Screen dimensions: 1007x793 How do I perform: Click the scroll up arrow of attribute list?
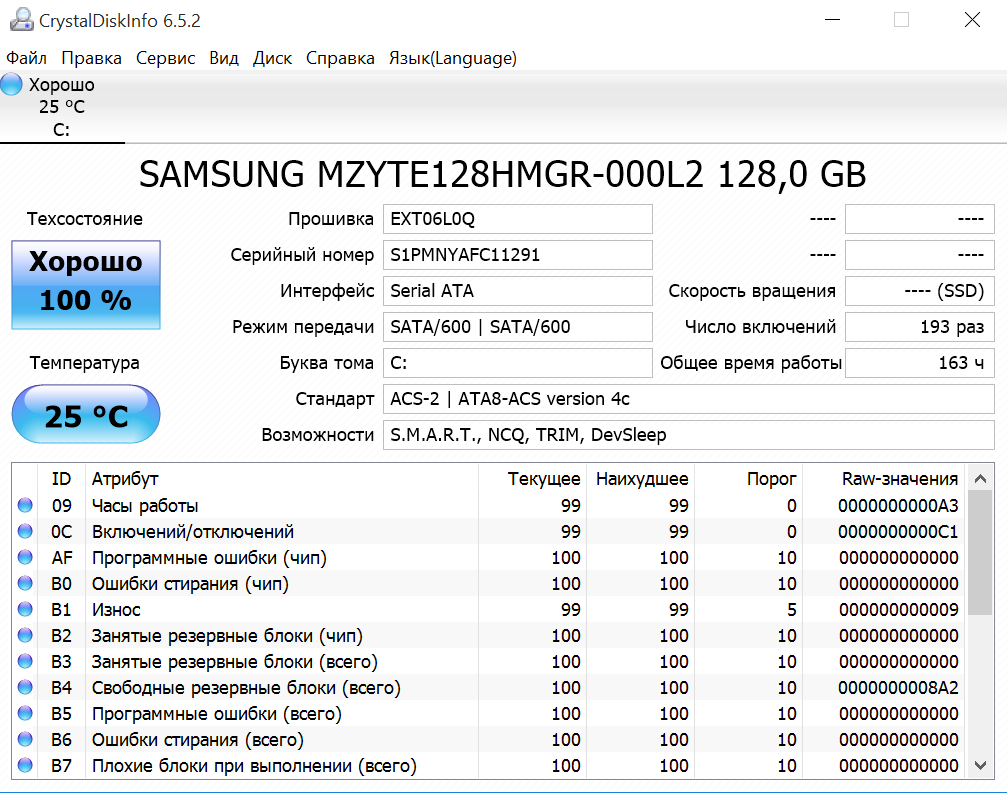[x=980, y=478]
